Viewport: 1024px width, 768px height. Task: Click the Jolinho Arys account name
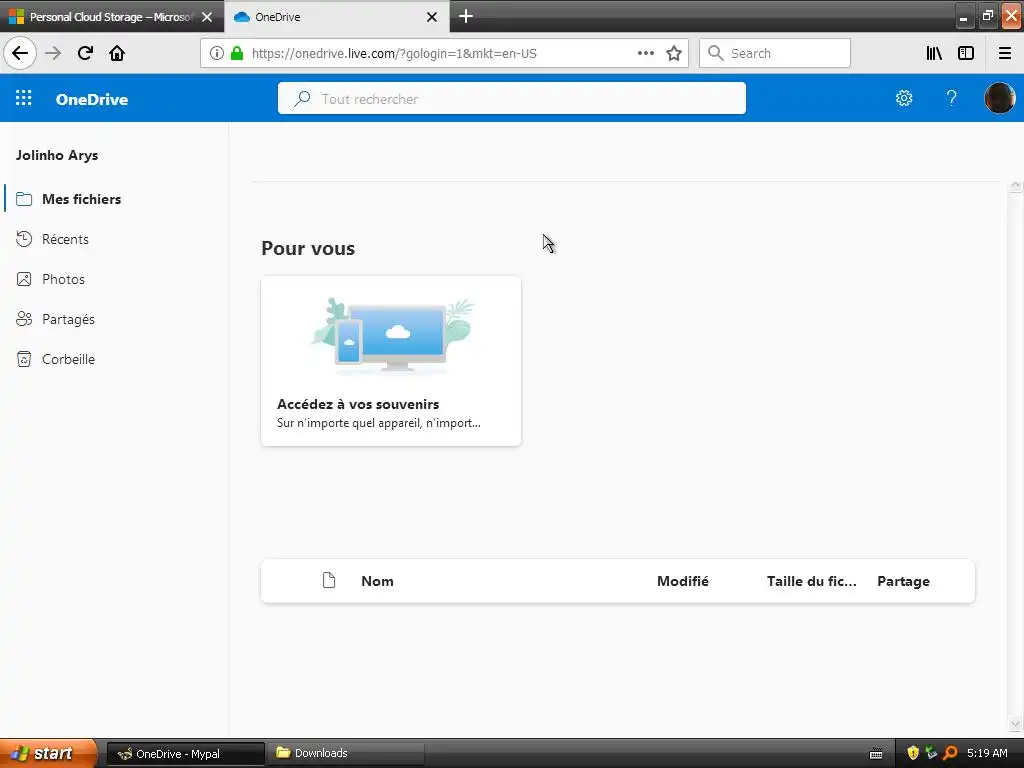click(x=57, y=155)
